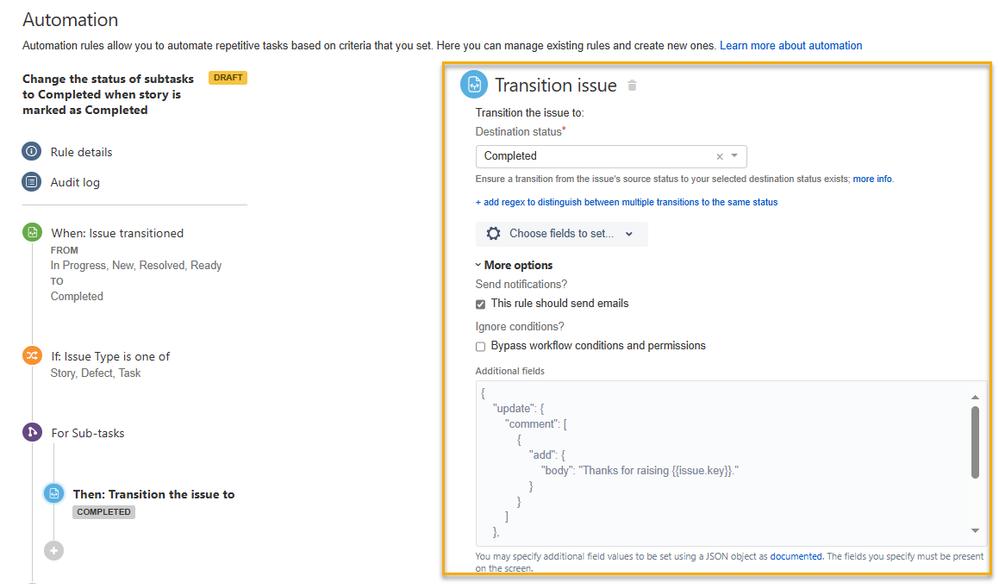Select 'When: Issue transitioned' step
999x584 pixels.
click(117, 233)
